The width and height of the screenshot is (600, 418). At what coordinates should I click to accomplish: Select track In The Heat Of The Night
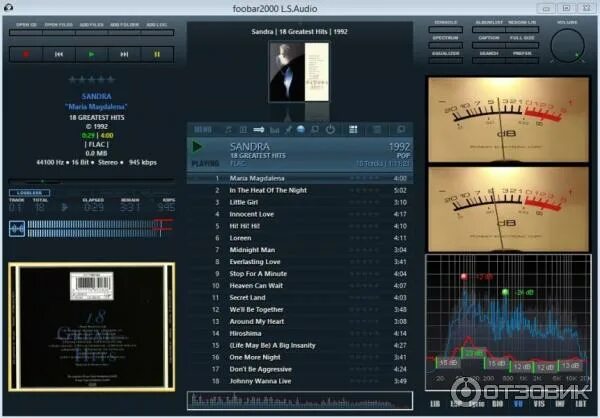coord(300,190)
